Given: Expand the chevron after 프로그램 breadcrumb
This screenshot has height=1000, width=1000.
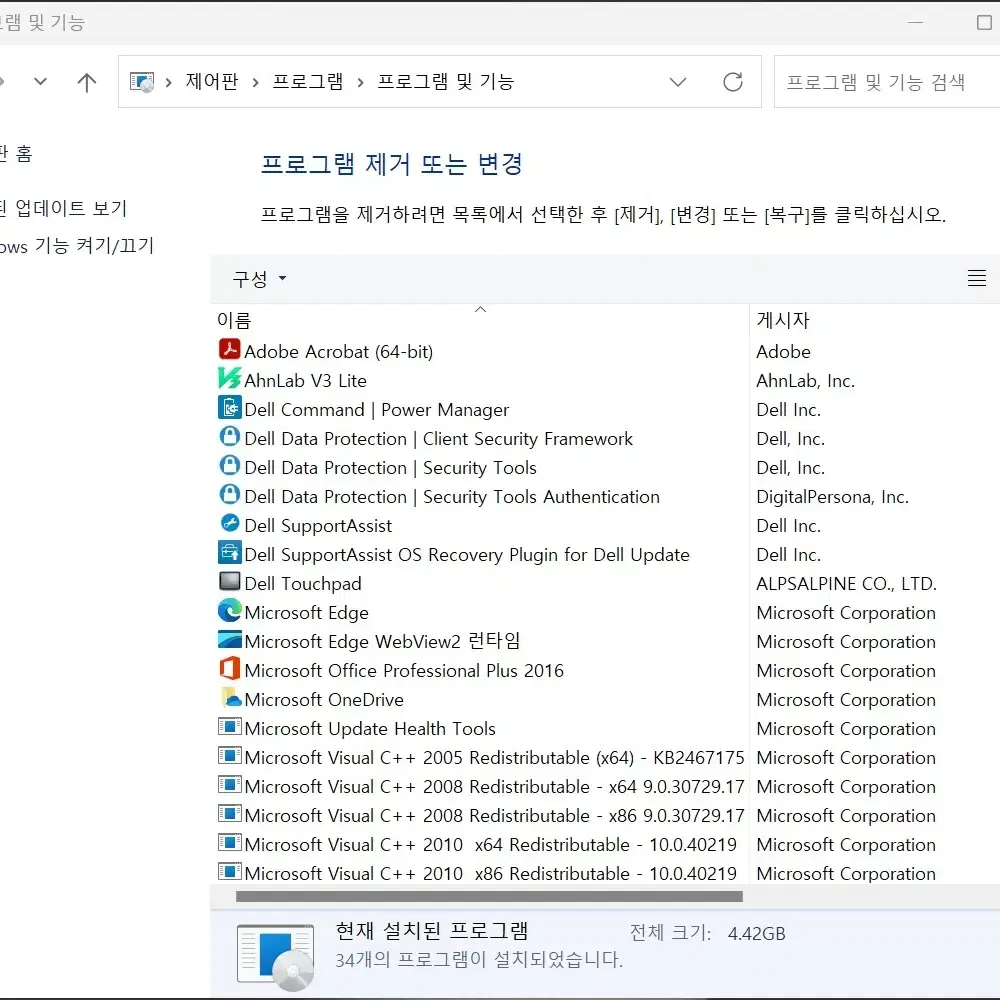Looking at the screenshot, I should (x=360, y=82).
